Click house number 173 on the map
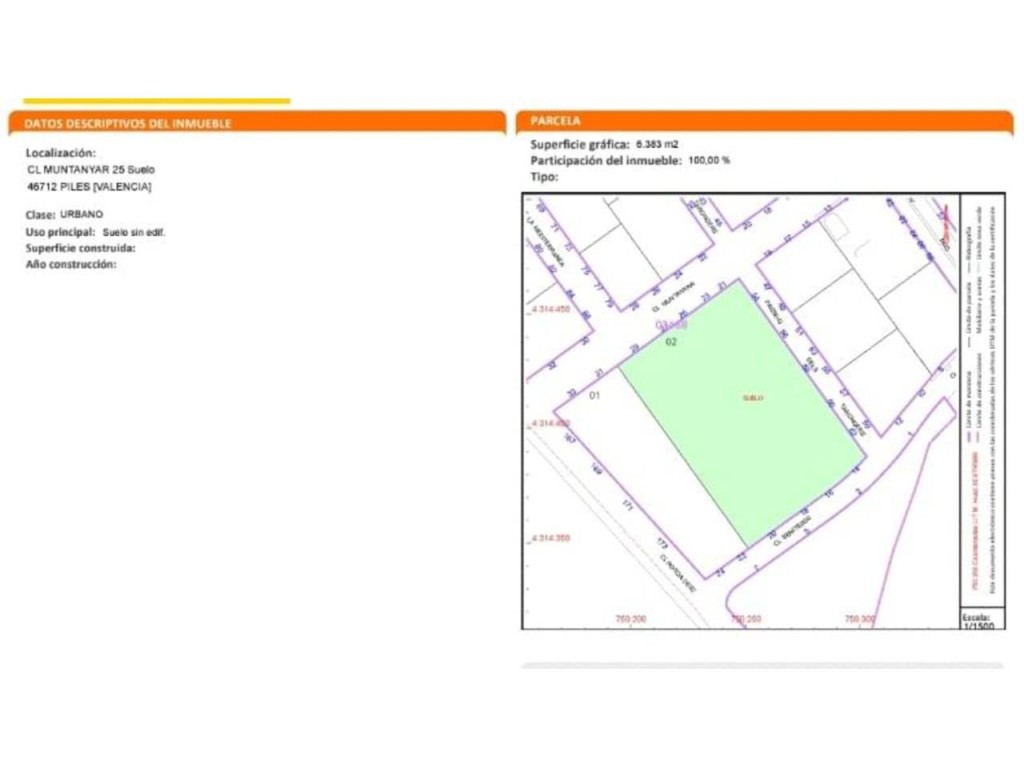This screenshot has width=1024, height=768. coord(662,544)
